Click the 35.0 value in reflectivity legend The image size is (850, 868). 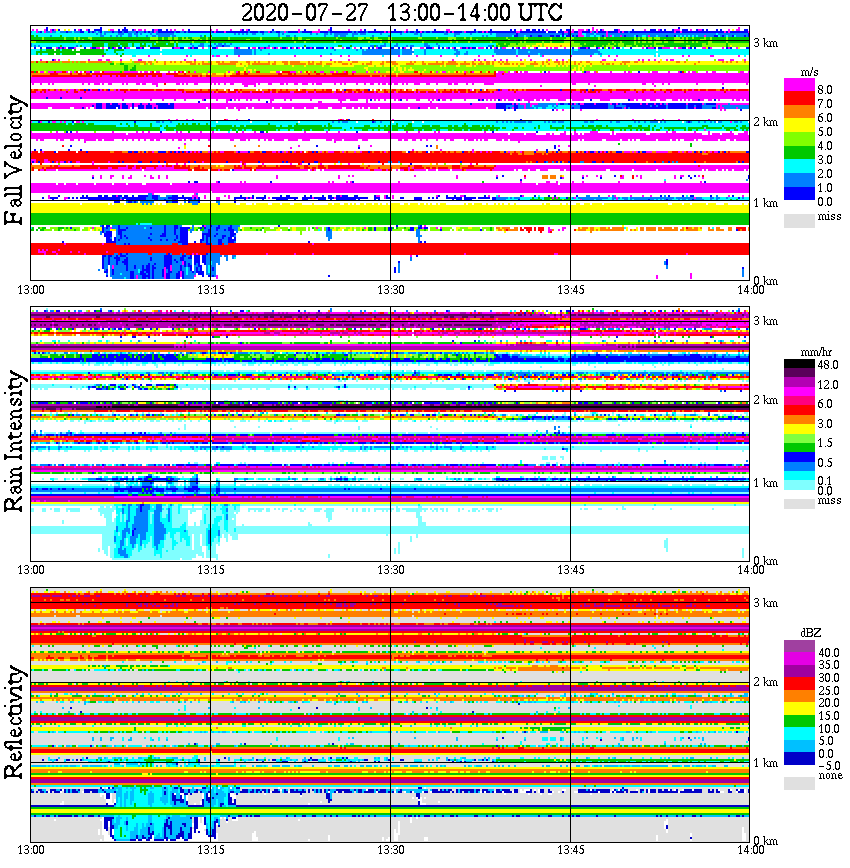pyautogui.click(x=829, y=665)
